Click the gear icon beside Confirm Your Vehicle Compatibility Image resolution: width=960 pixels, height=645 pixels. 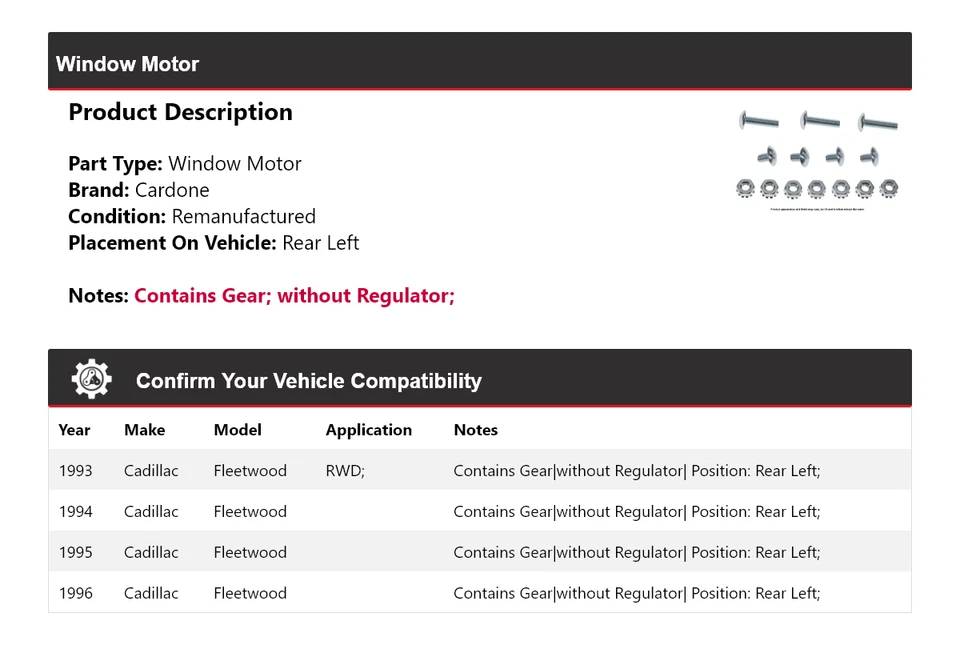[91, 379]
